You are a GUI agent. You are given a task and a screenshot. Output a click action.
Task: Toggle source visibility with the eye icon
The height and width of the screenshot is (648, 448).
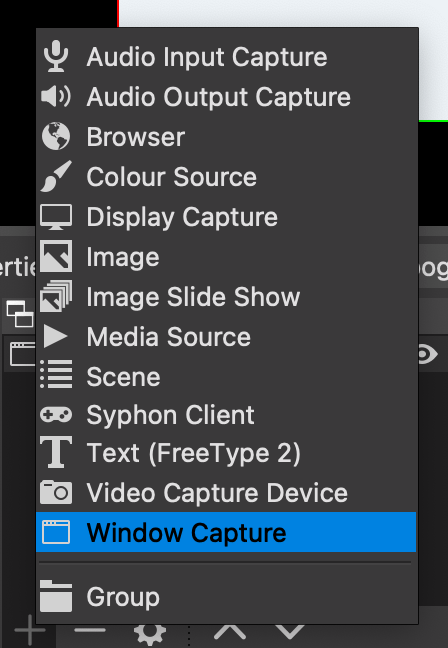coord(428,355)
